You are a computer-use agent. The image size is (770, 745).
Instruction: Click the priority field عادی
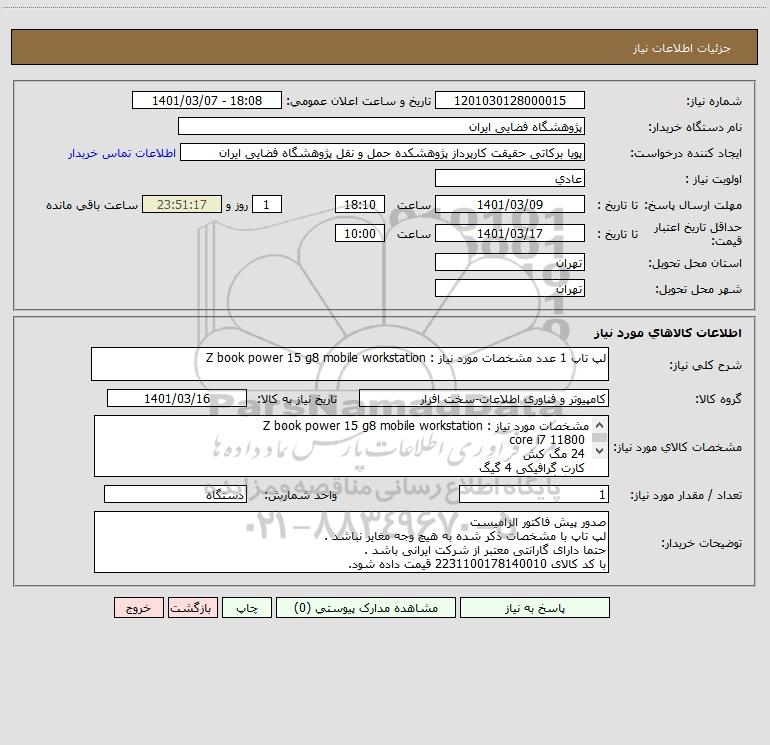[x=510, y=178]
